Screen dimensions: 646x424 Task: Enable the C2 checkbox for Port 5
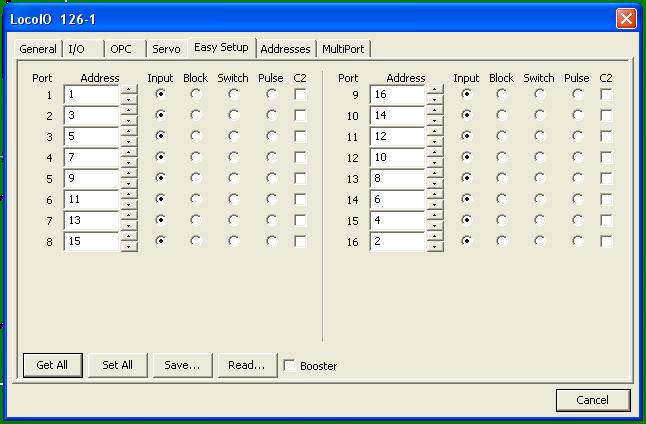pyautogui.click(x=301, y=178)
